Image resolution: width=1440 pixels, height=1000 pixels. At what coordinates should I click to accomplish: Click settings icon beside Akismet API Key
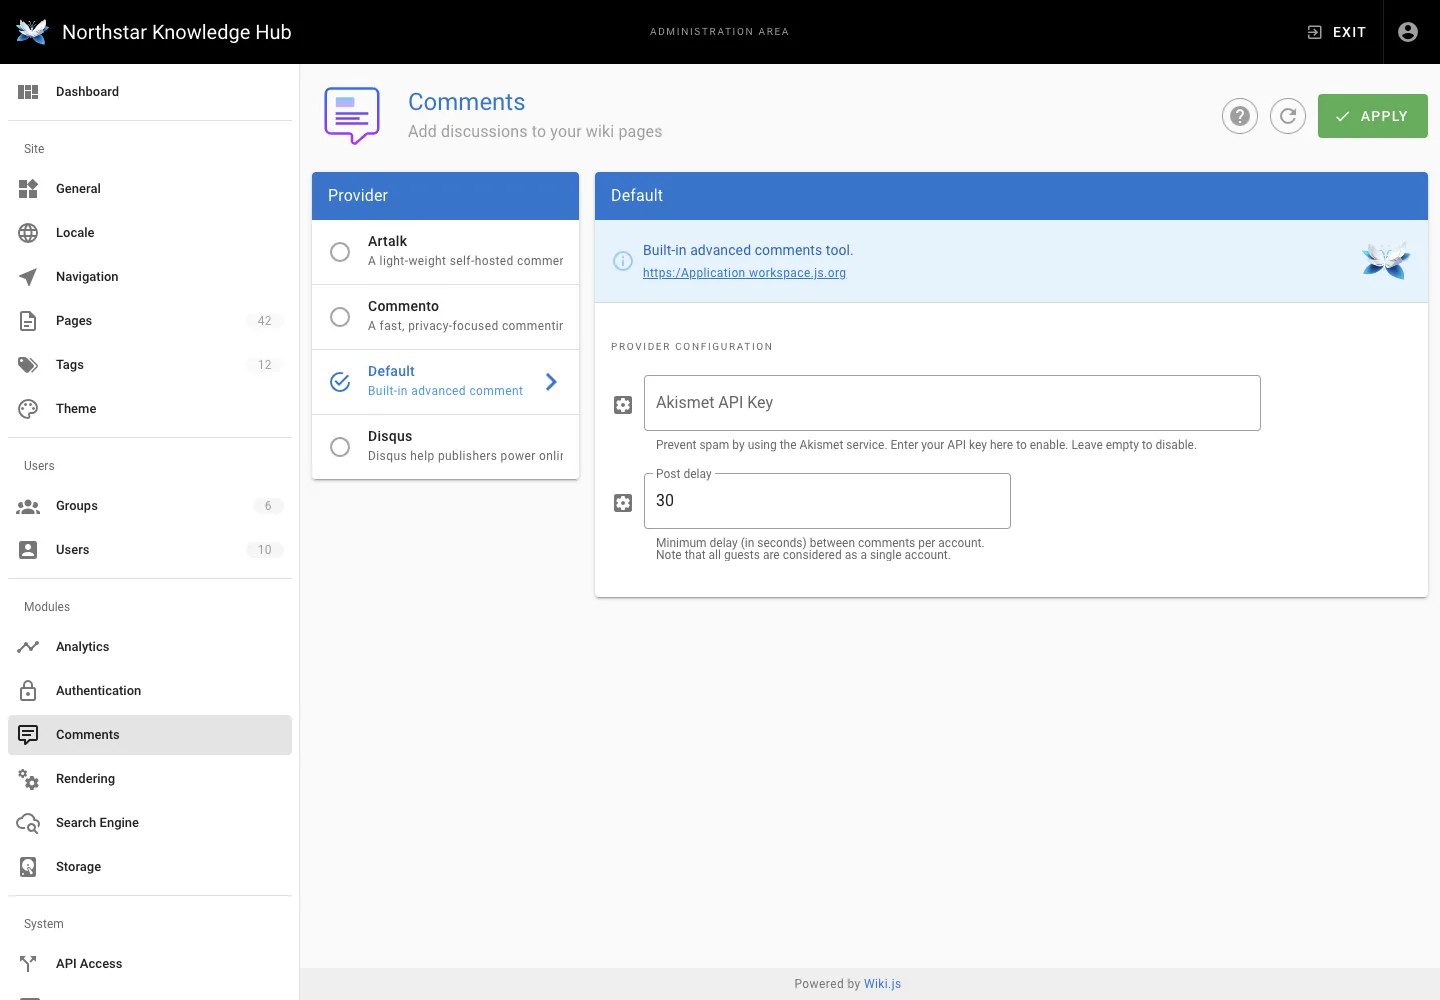(623, 405)
